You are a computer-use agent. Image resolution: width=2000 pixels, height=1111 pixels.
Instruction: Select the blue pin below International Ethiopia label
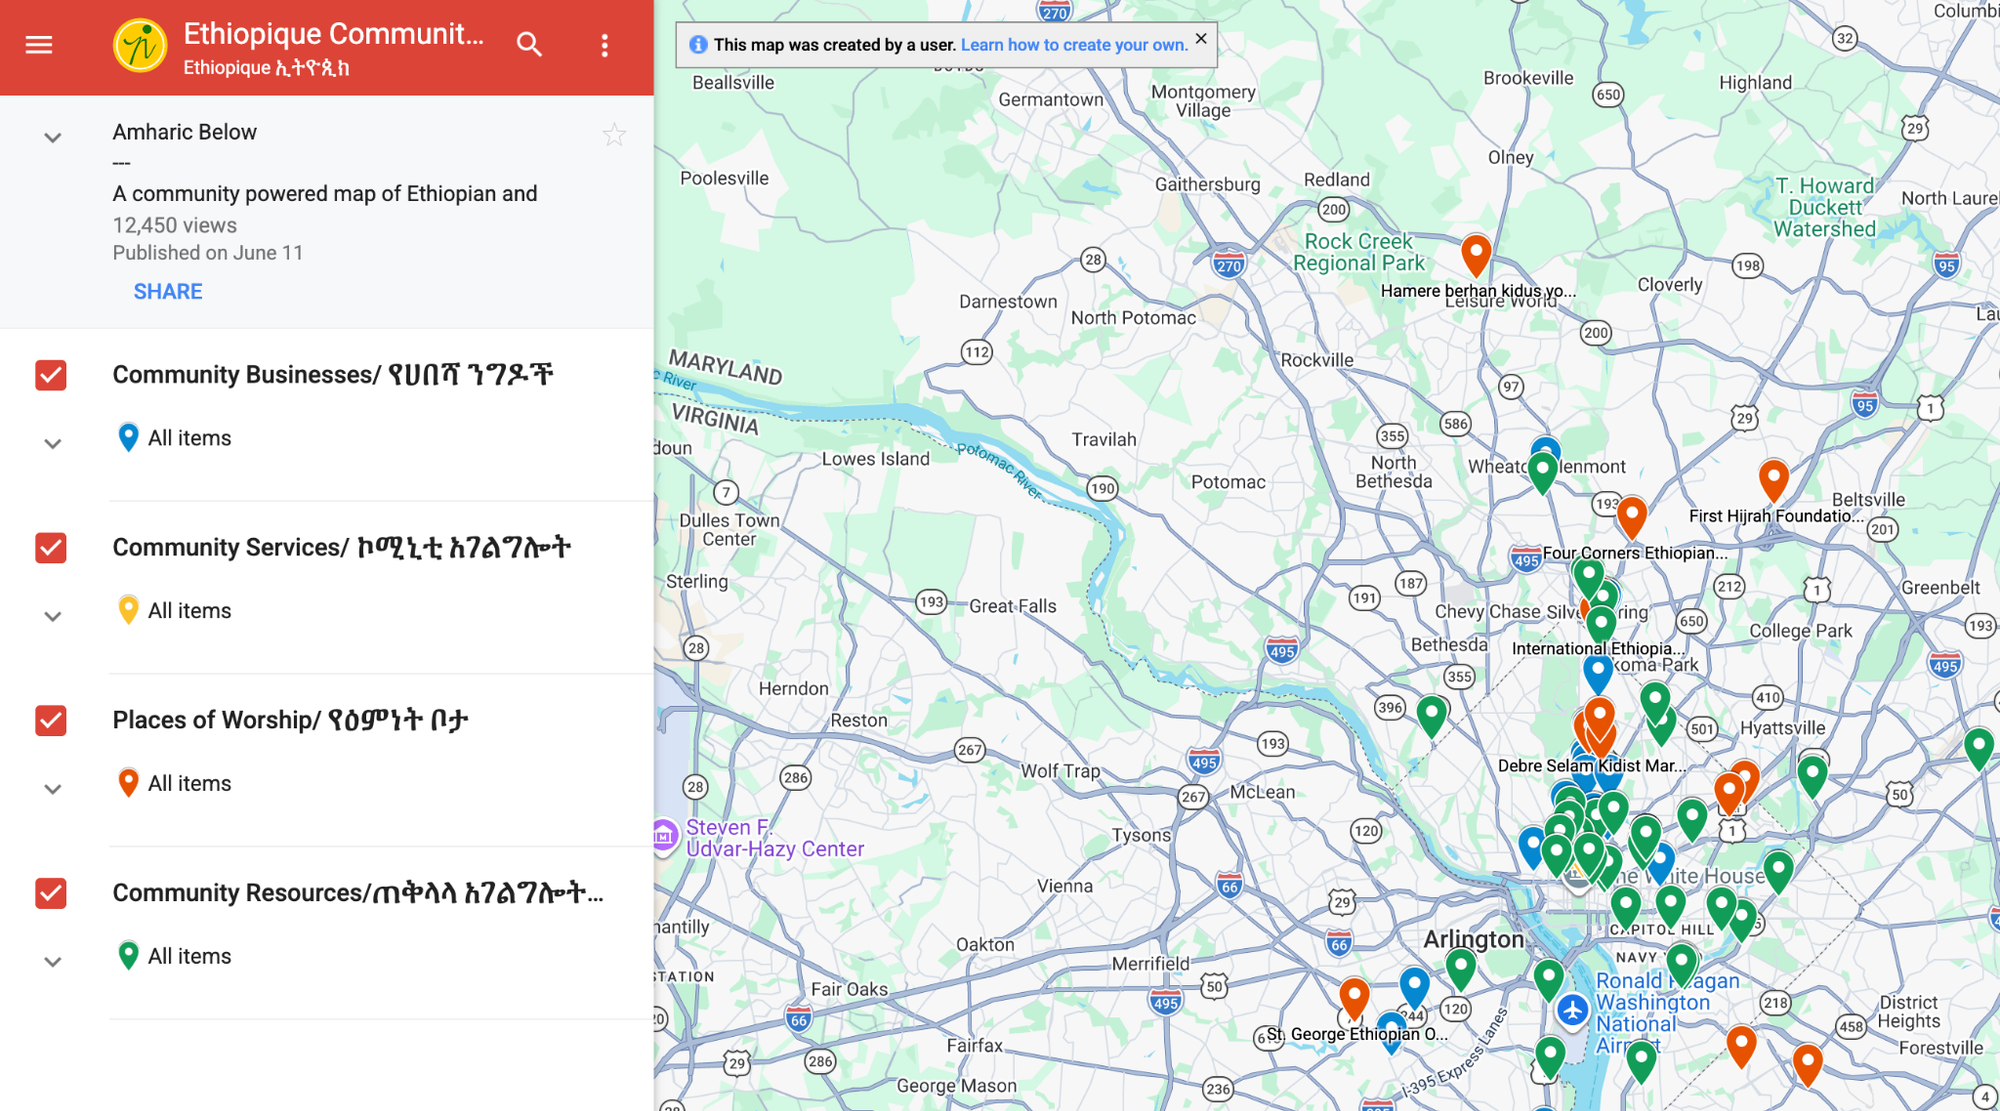pos(1598,673)
